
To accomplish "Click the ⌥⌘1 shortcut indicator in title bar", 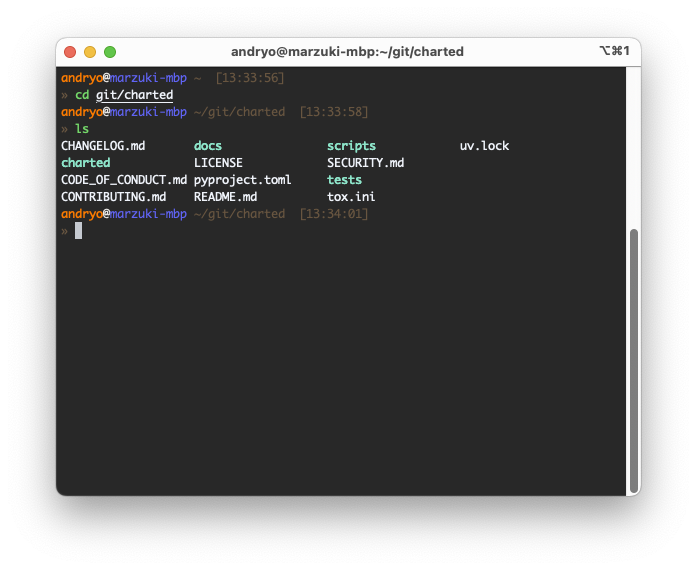I will (614, 51).
